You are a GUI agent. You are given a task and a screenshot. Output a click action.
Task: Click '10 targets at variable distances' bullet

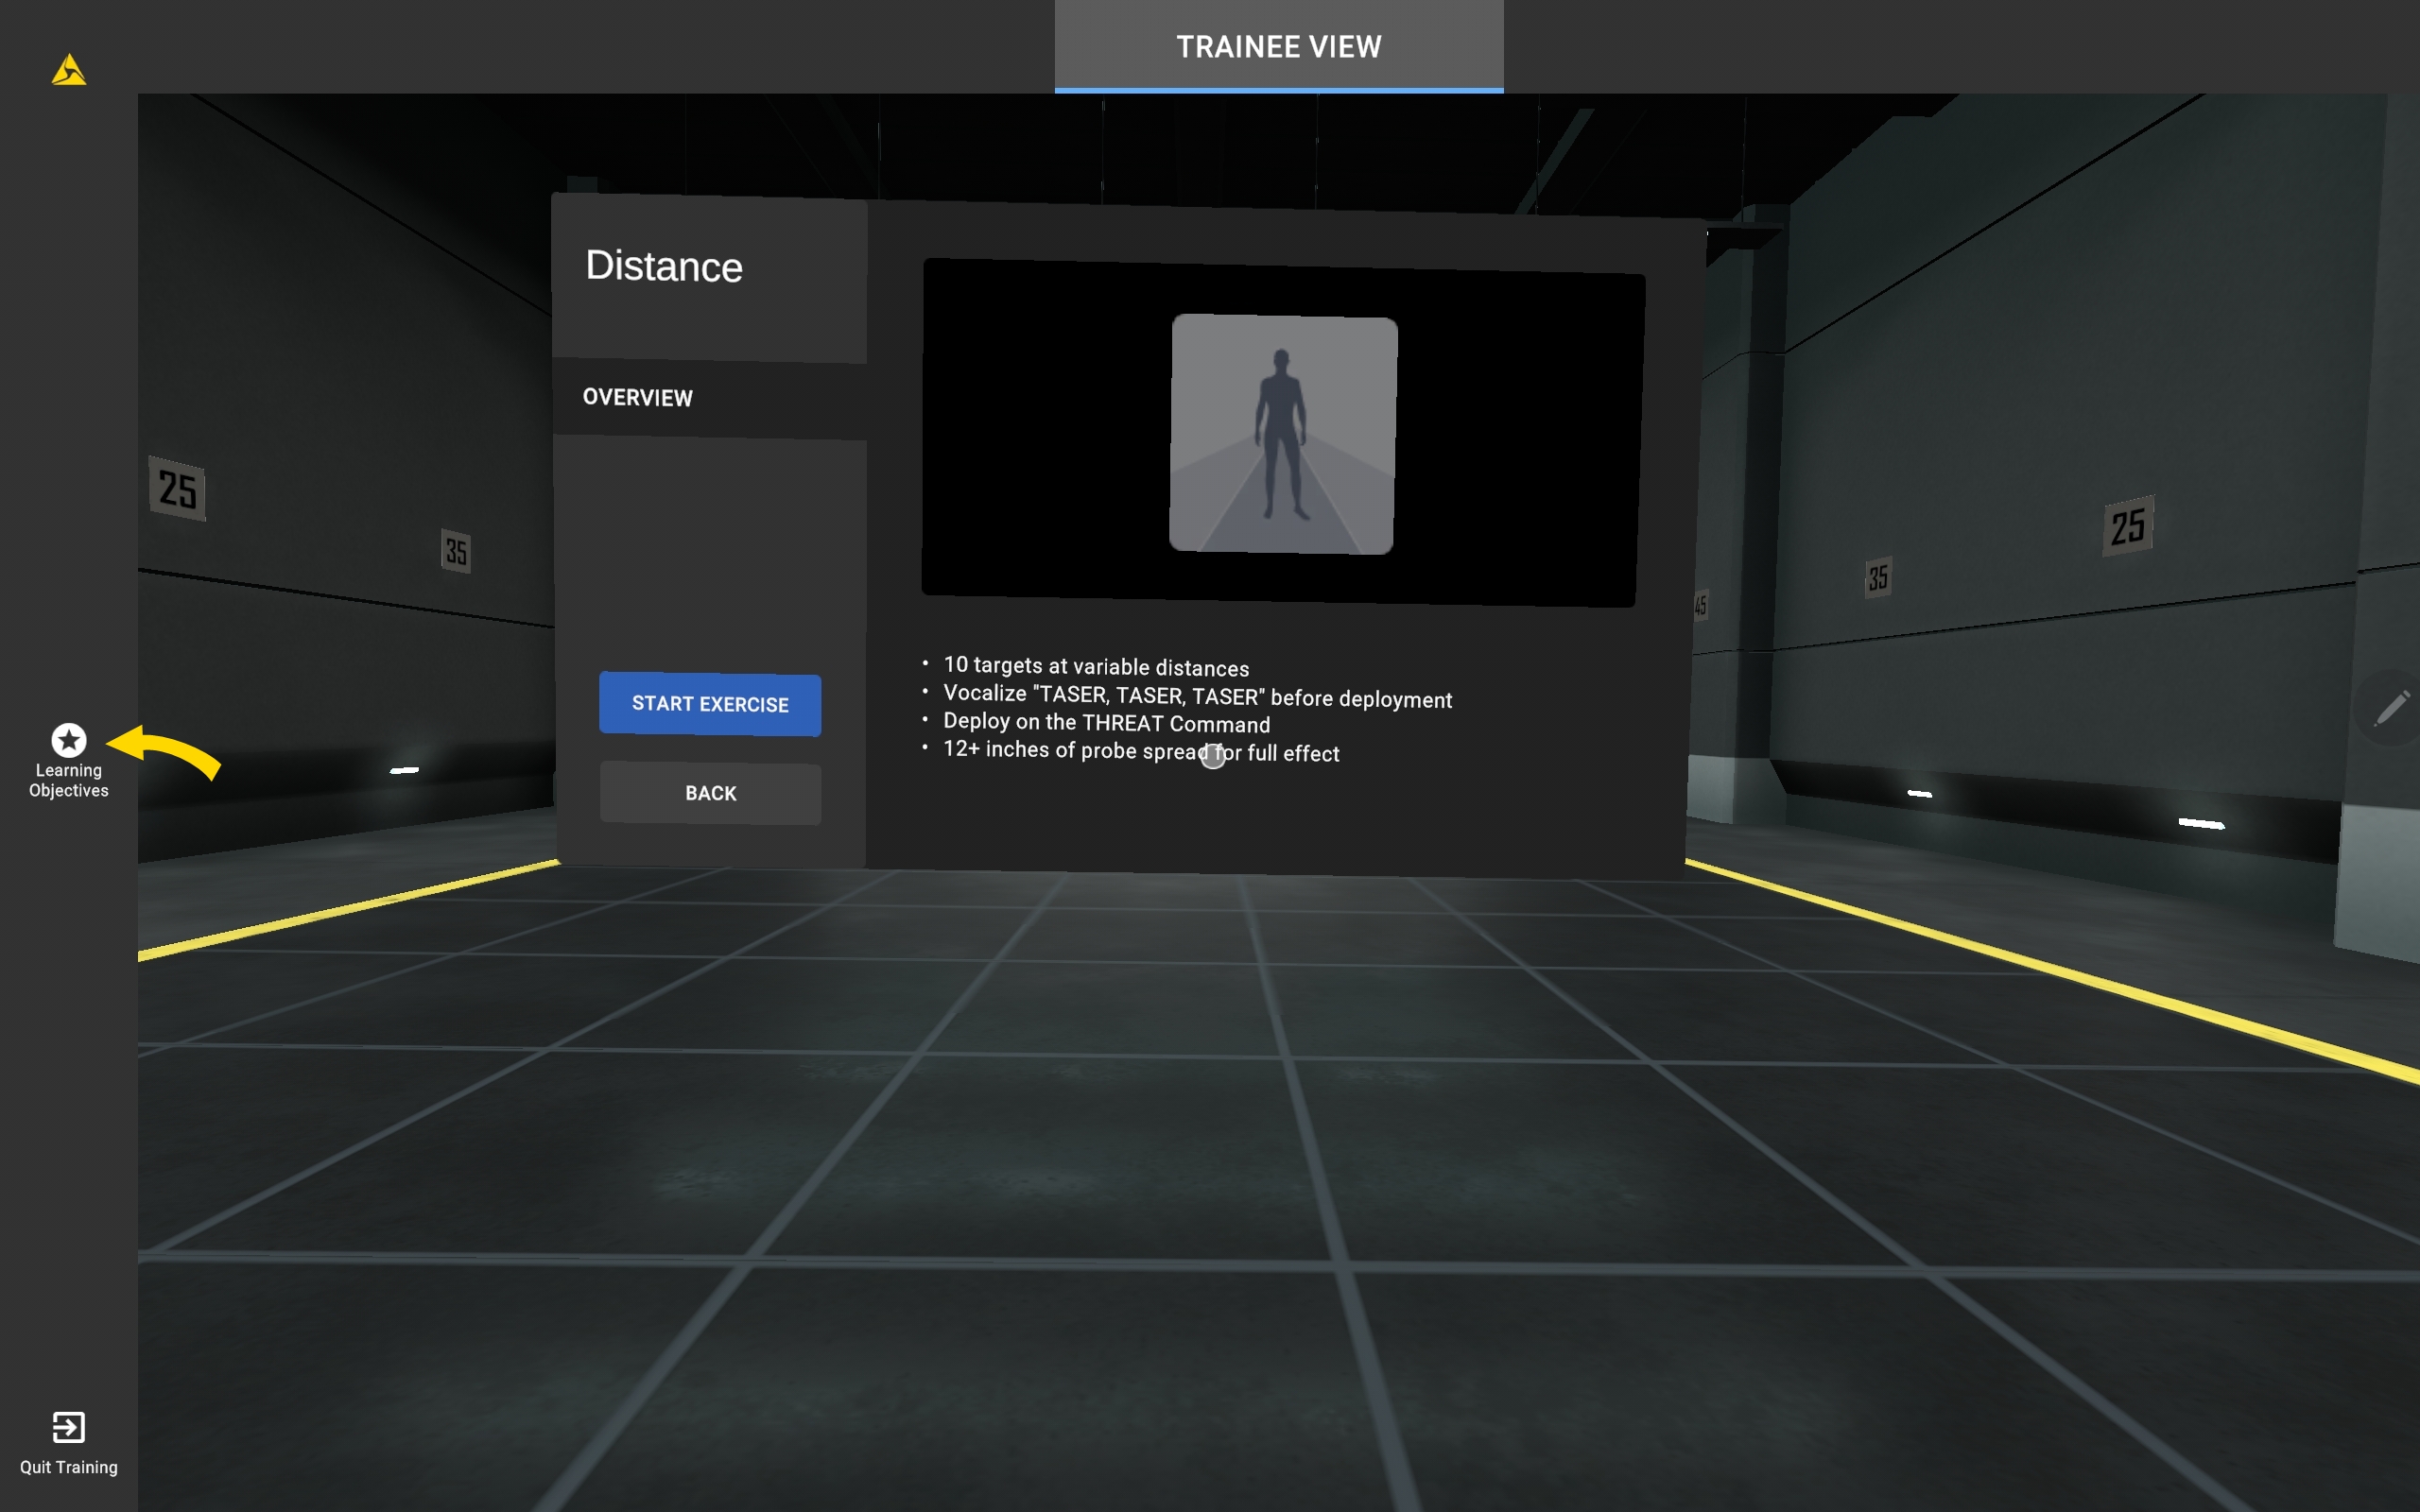pyautogui.click(x=1095, y=667)
